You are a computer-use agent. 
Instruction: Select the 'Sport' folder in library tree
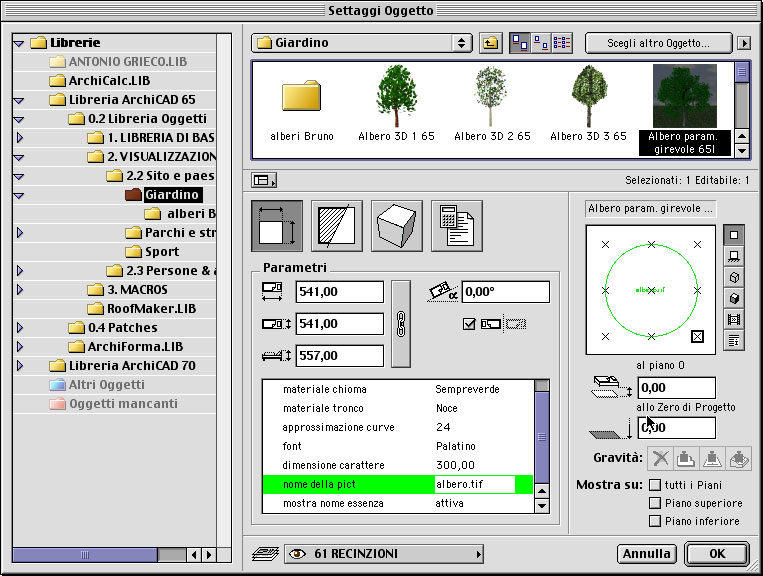pos(161,251)
